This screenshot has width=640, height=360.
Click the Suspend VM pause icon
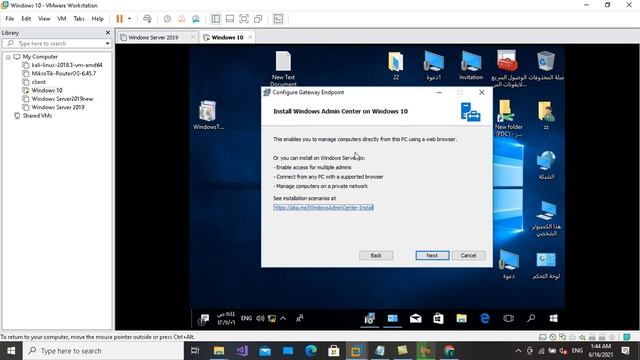pyautogui.click(x=120, y=19)
